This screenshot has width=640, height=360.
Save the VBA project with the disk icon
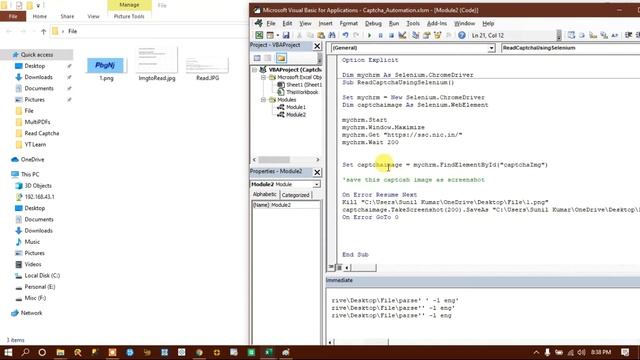[286, 36]
